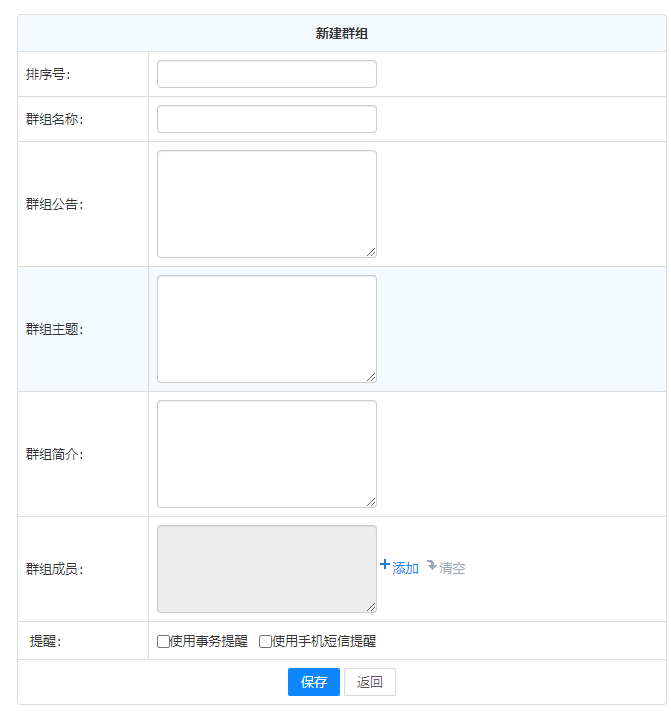This screenshot has height=711, width=671.
Task: Click inside the 群组公告 text area
Action: (x=267, y=204)
